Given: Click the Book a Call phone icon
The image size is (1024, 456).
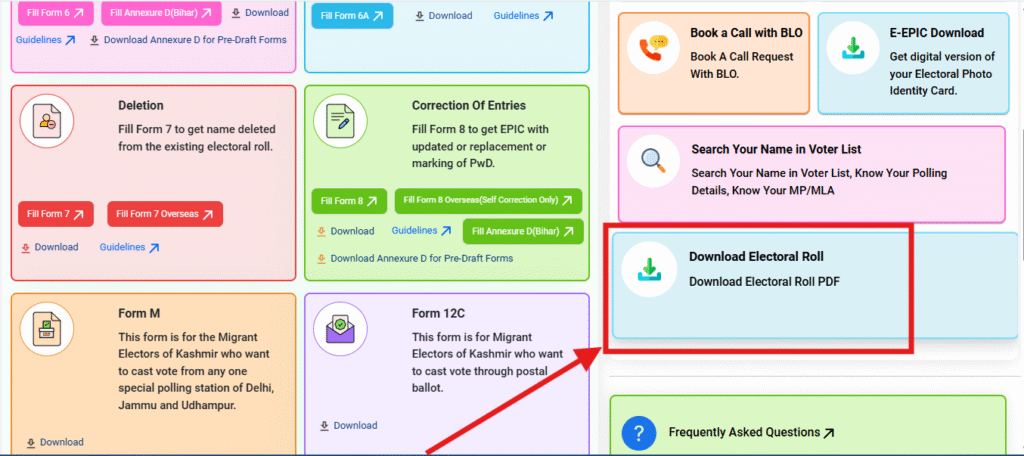Looking at the screenshot, I should click(x=654, y=49).
